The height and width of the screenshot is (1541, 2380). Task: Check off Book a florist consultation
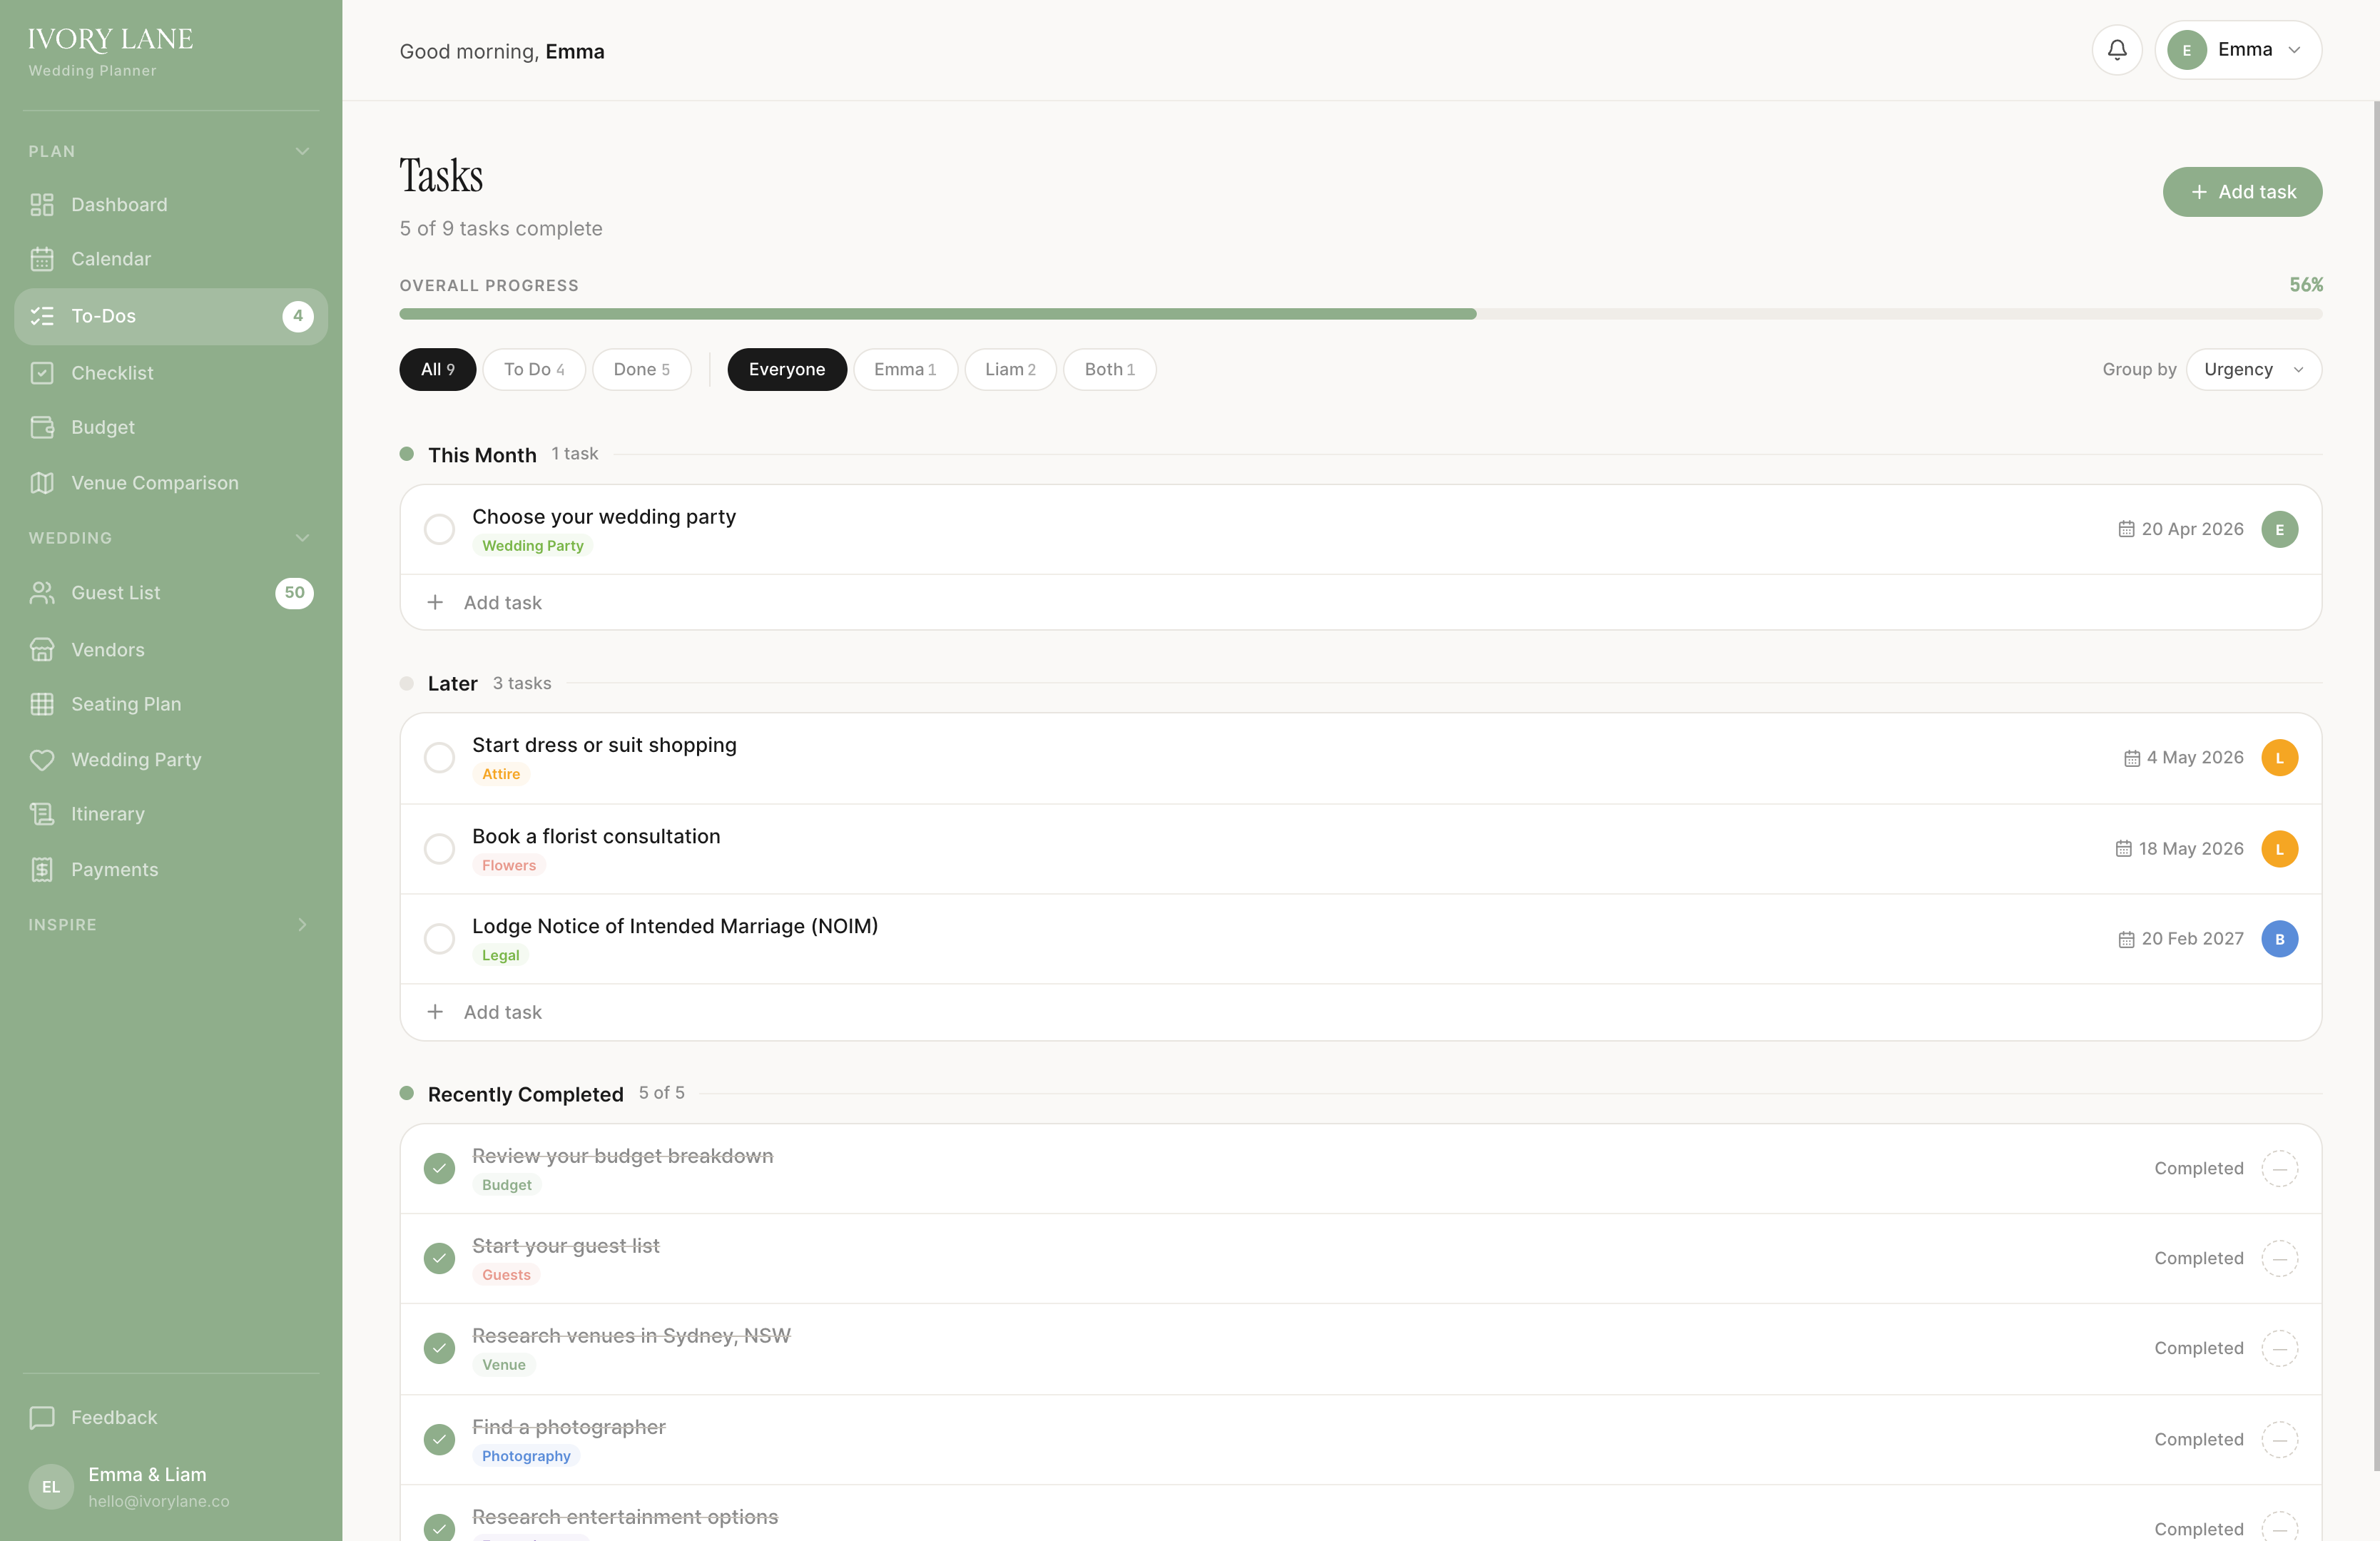click(439, 849)
